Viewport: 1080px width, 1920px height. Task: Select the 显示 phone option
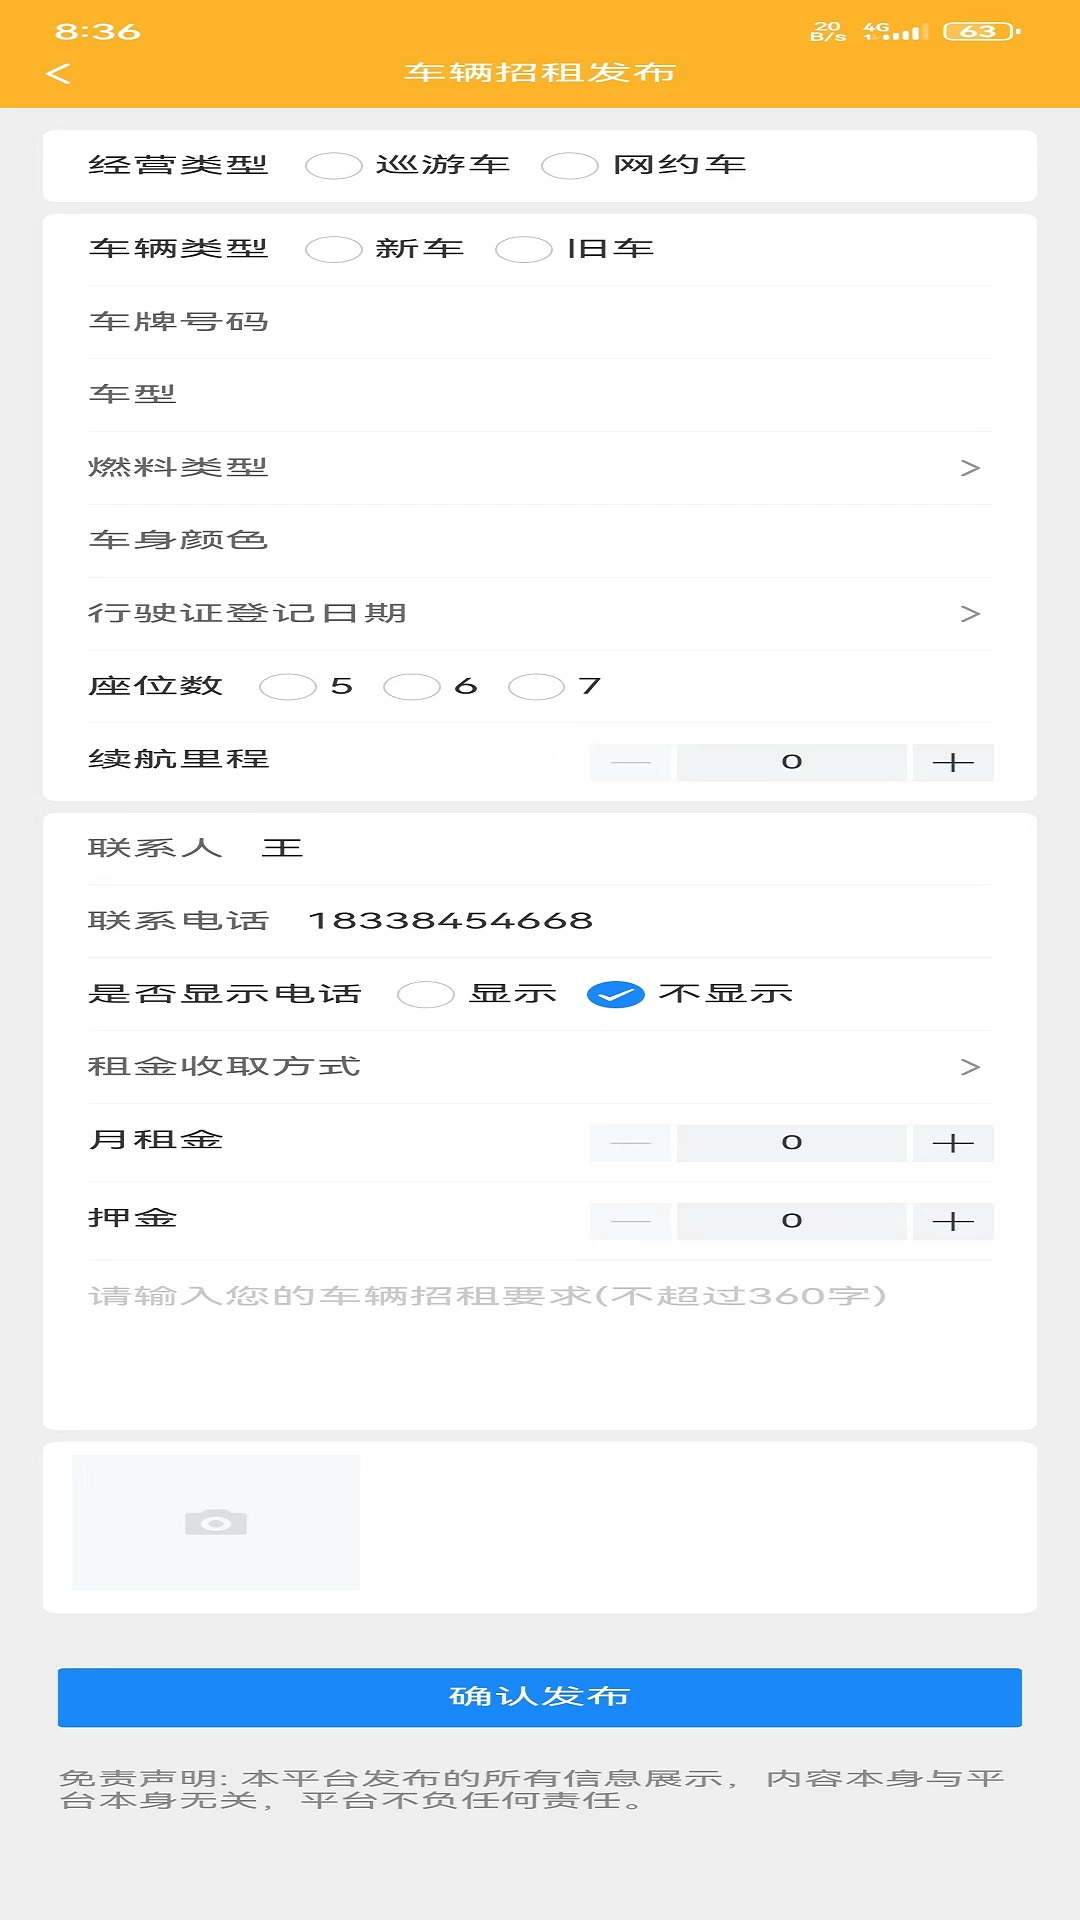[x=425, y=994]
